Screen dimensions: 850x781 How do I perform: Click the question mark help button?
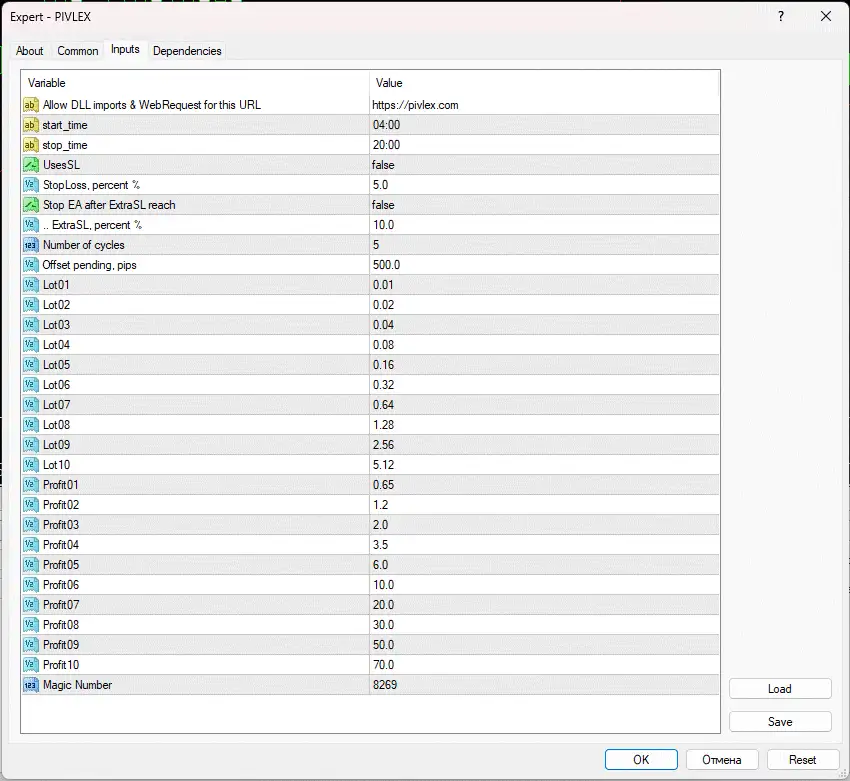(780, 16)
